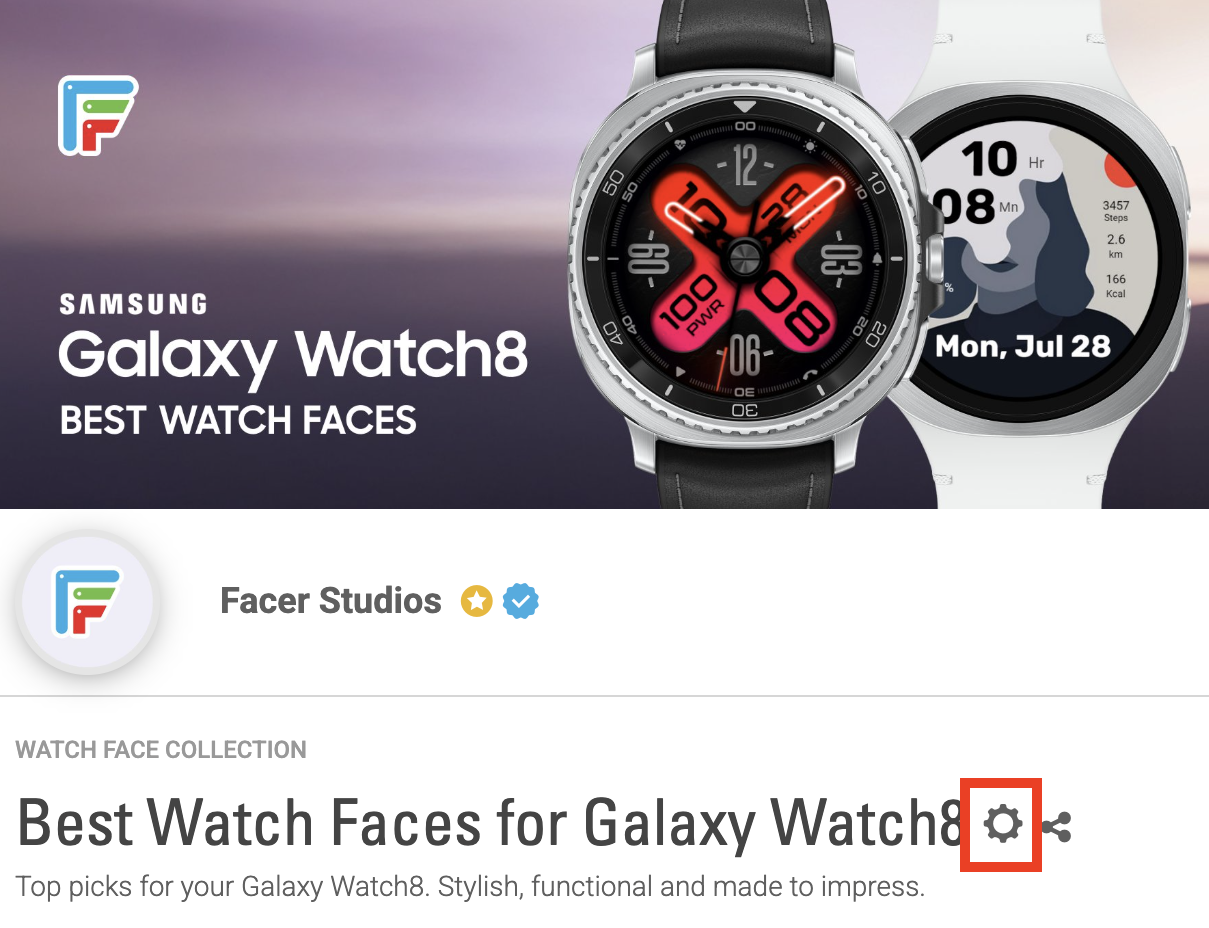The image size is (1209, 928).
Task: Open the Facer Studios profile name
Action: [x=331, y=601]
